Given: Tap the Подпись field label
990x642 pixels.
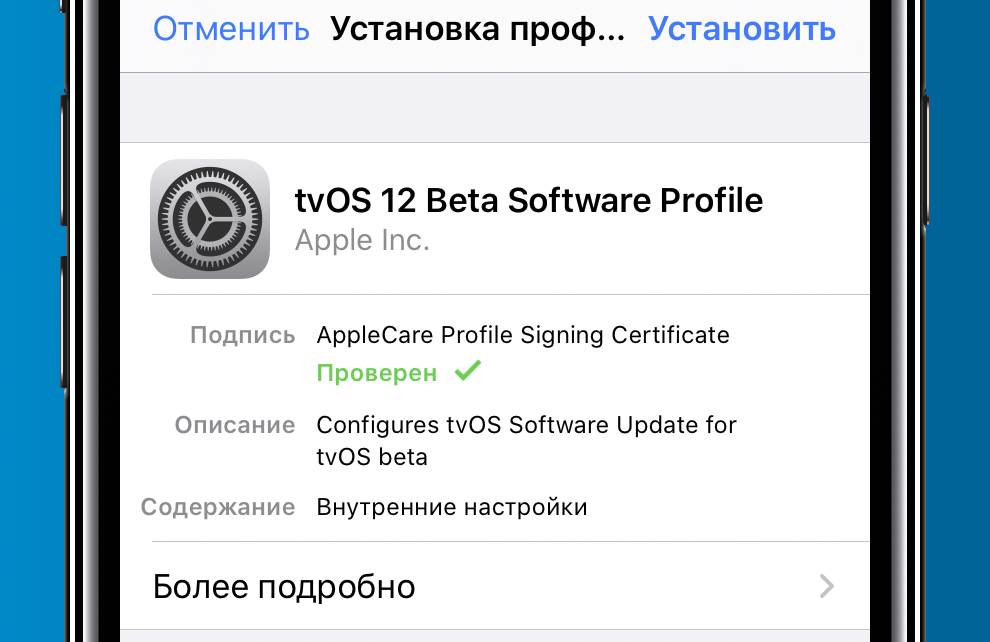Looking at the screenshot, I should tap(243, 335).
